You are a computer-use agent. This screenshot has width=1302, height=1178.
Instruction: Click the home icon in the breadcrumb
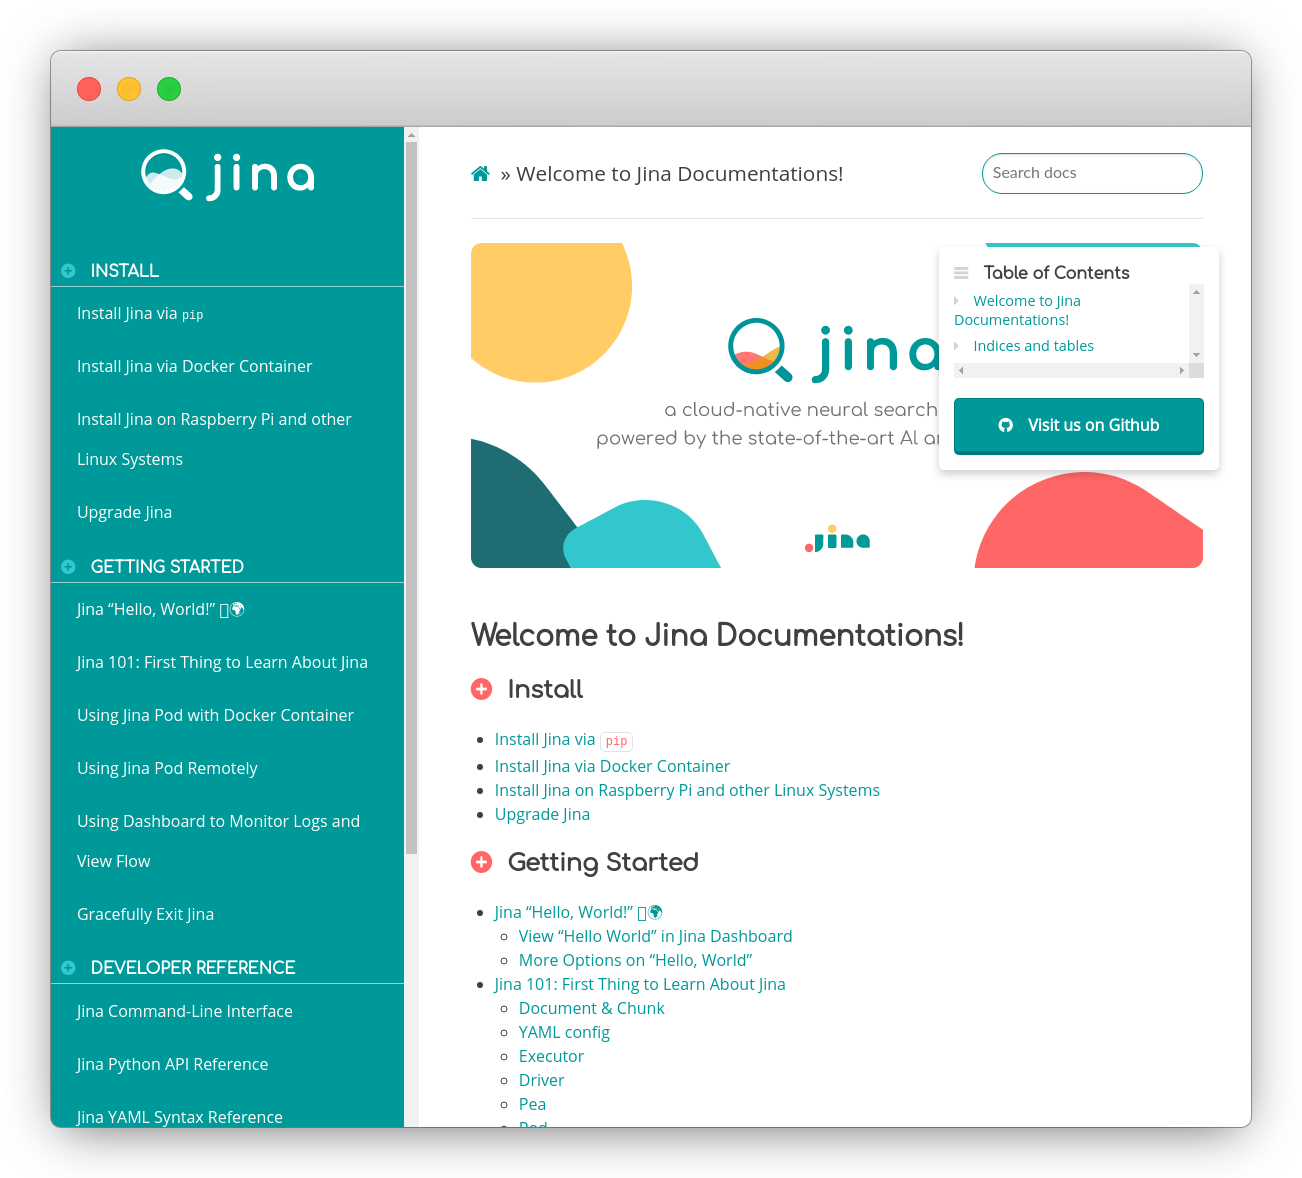pyautogui.click(x=480, y=173)
